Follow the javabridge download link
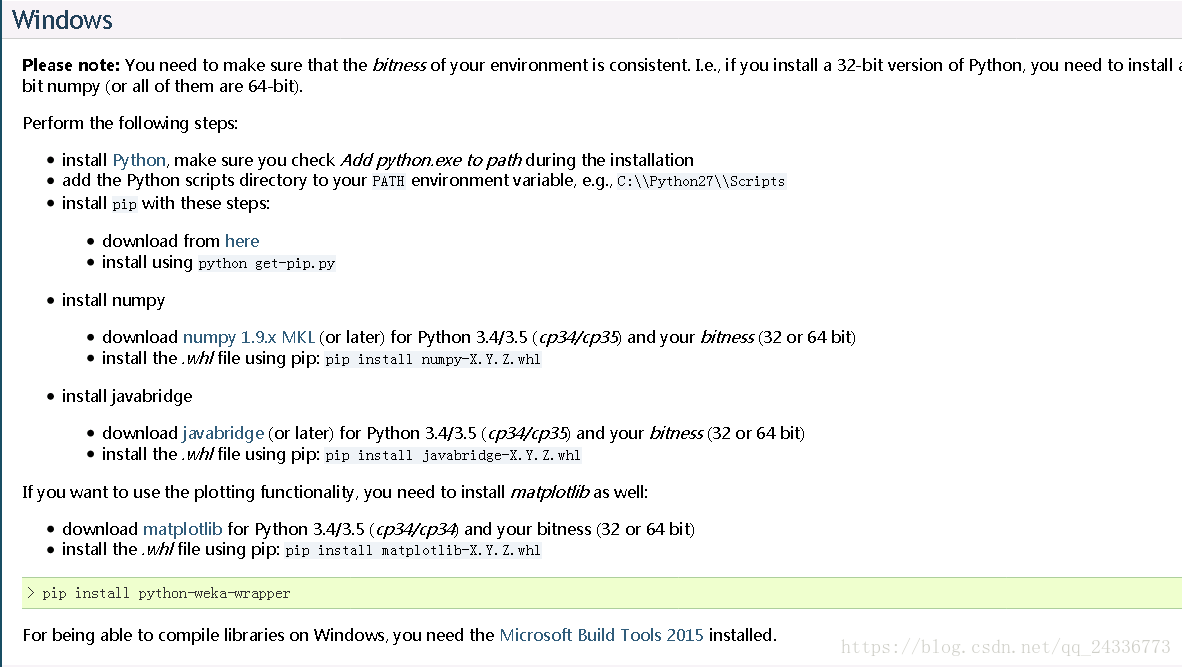Image resolution: width=1182 pixels, height=667 pixels. [223, 433]
